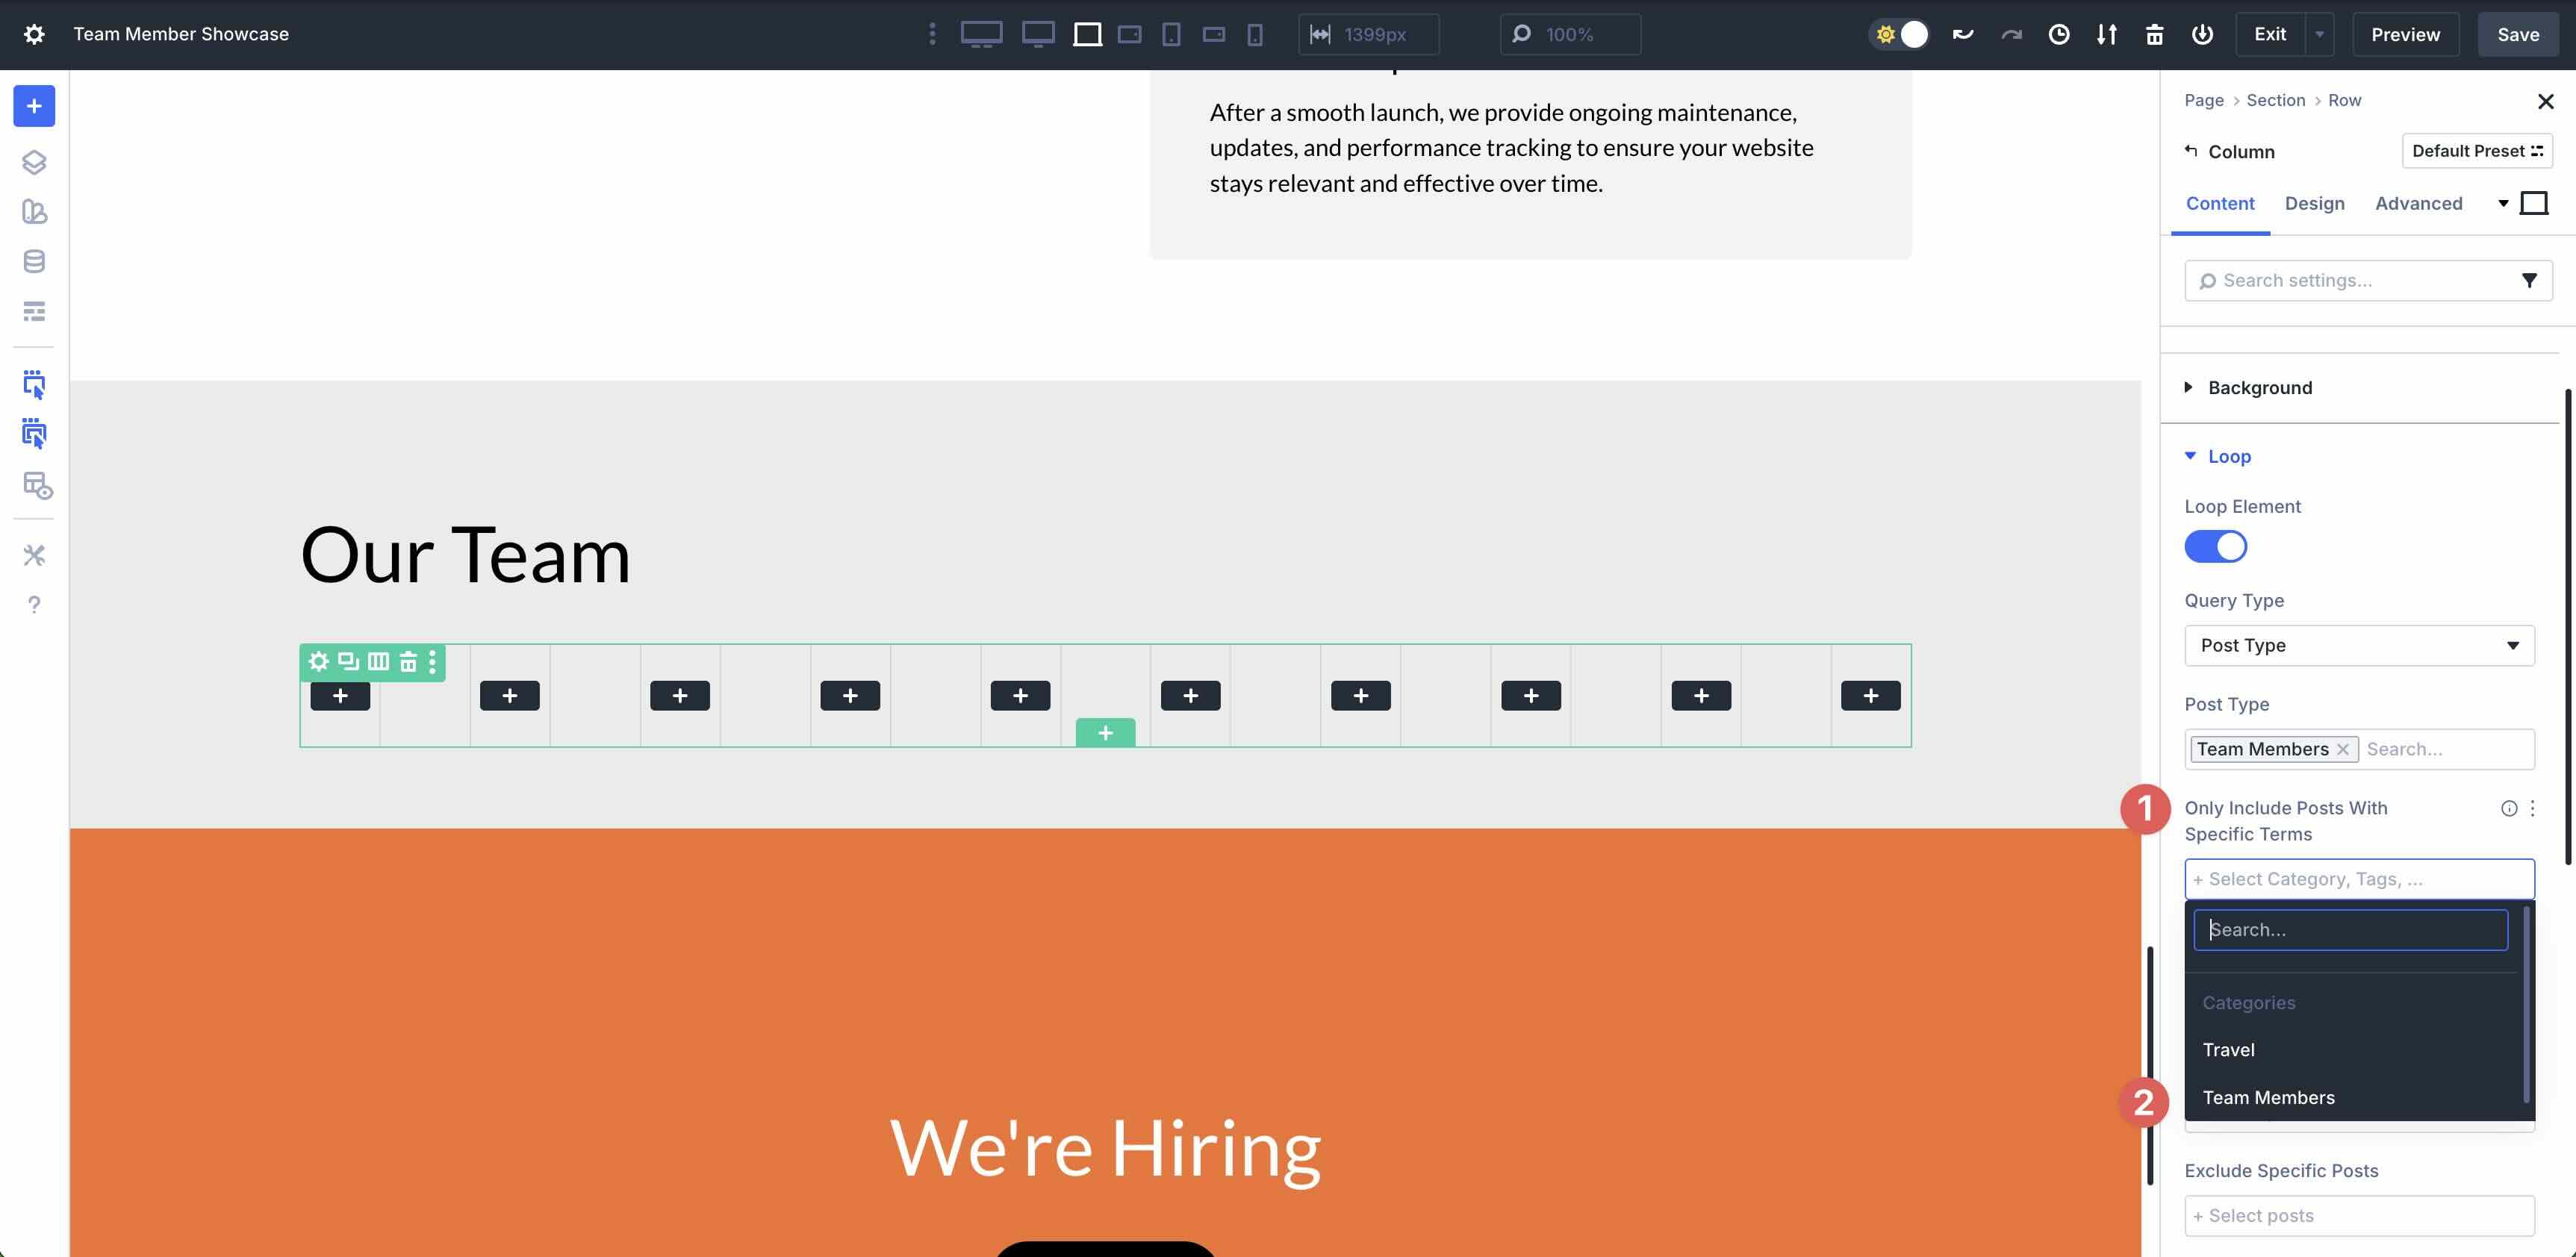
Task: Switch to the Advanced tab
Action: pyautogui.click(x=2418, y=203)
